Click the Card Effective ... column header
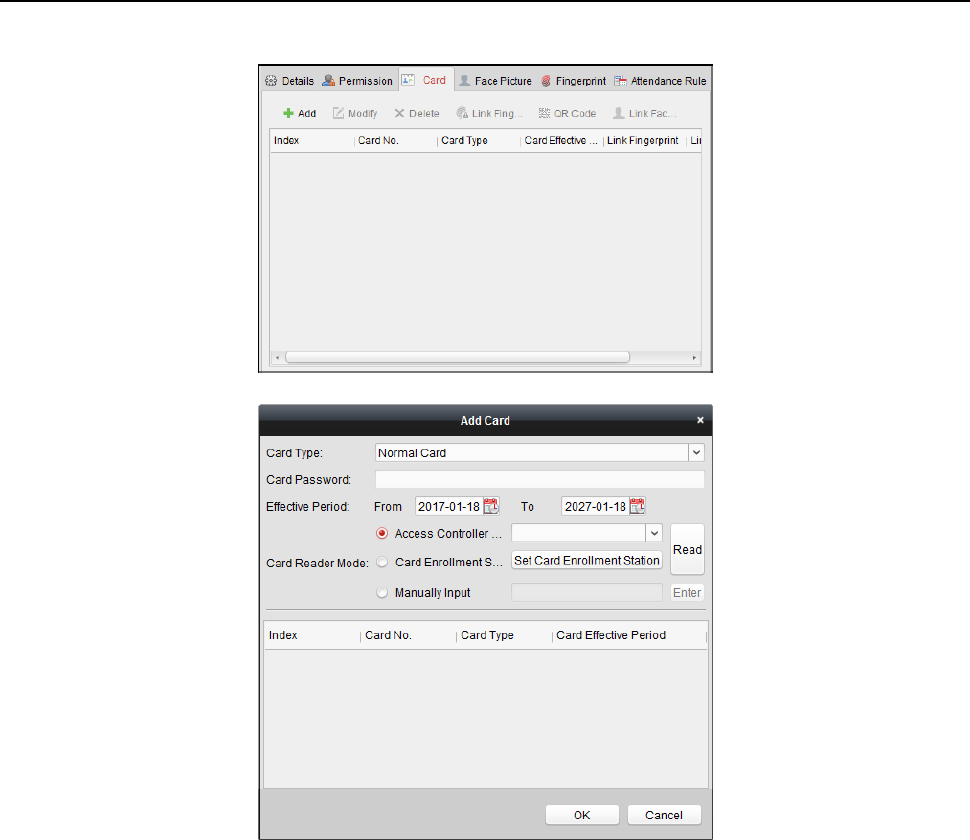This screenshot has width=970, height=840. coord(562,140)
